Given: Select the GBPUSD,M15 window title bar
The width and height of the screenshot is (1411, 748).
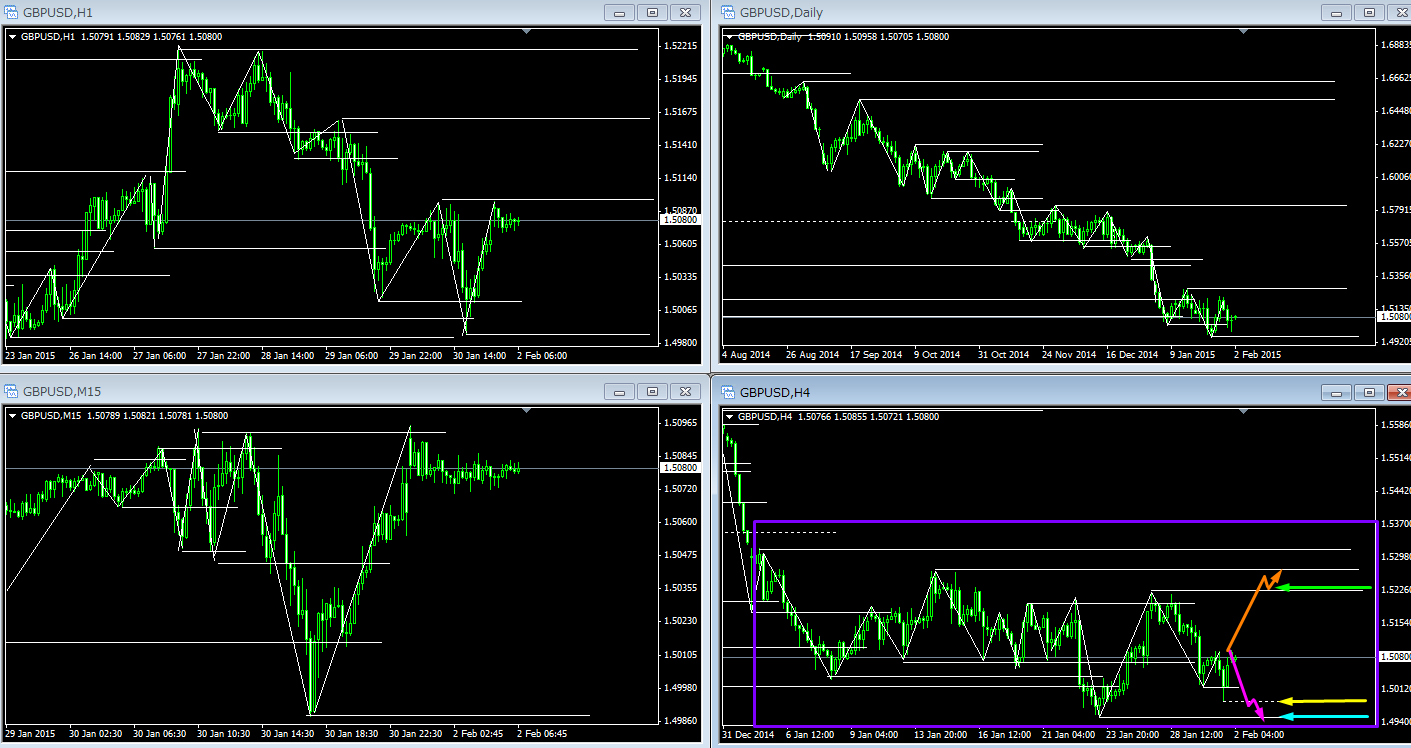Looking at the screenshot, I should [x=300, y=392].
